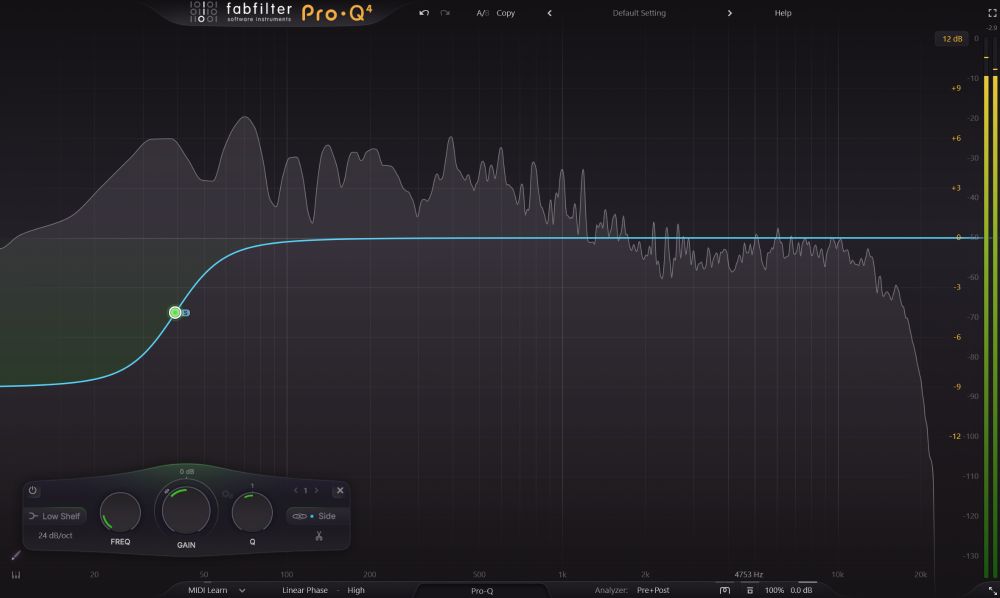Click the Copy button
The width and height of the screenshot is (1000, 598).
pyautogui.click(x=505, y=13)
